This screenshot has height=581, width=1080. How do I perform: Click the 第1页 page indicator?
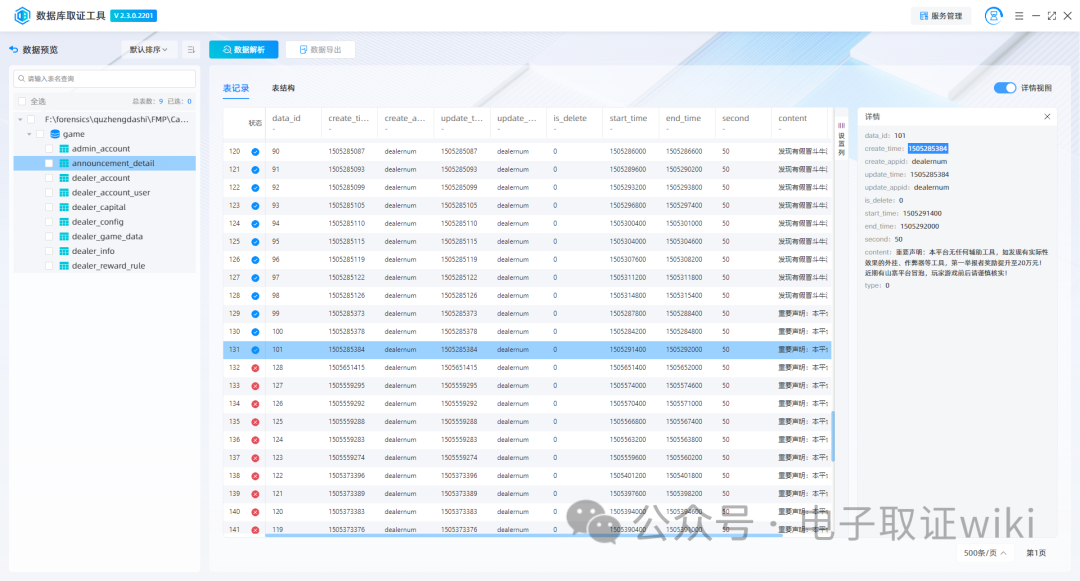click(1036, 553)
